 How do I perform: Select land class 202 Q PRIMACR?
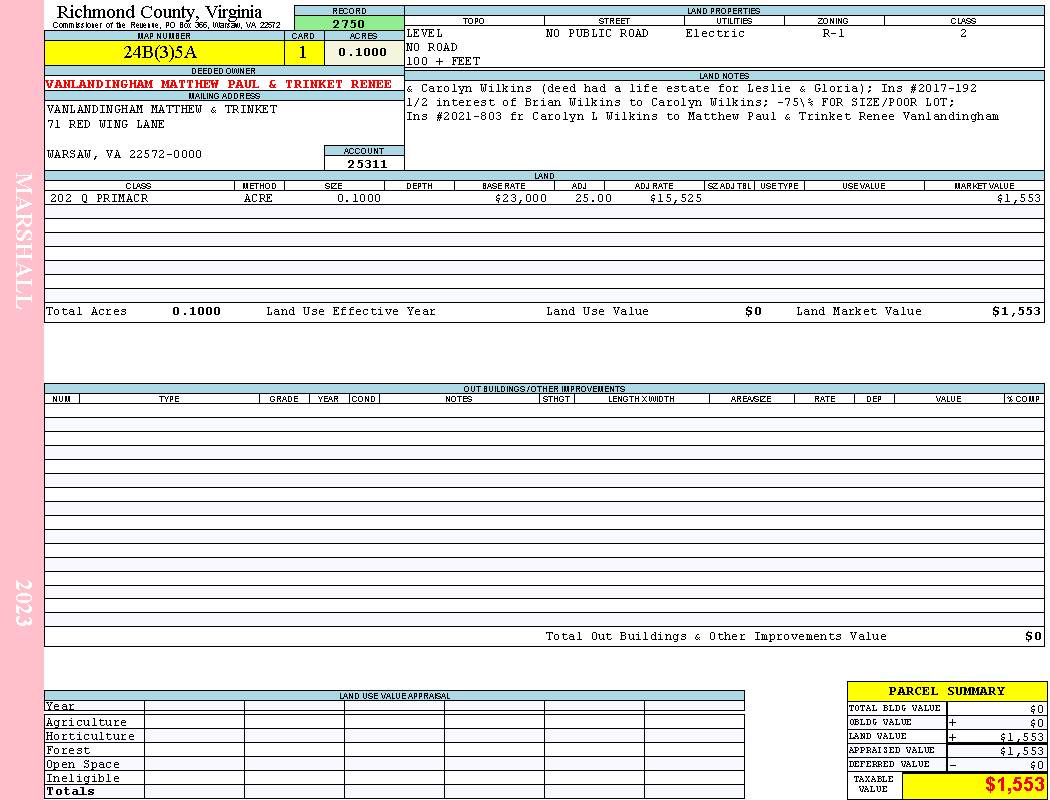tap(99, 198)
